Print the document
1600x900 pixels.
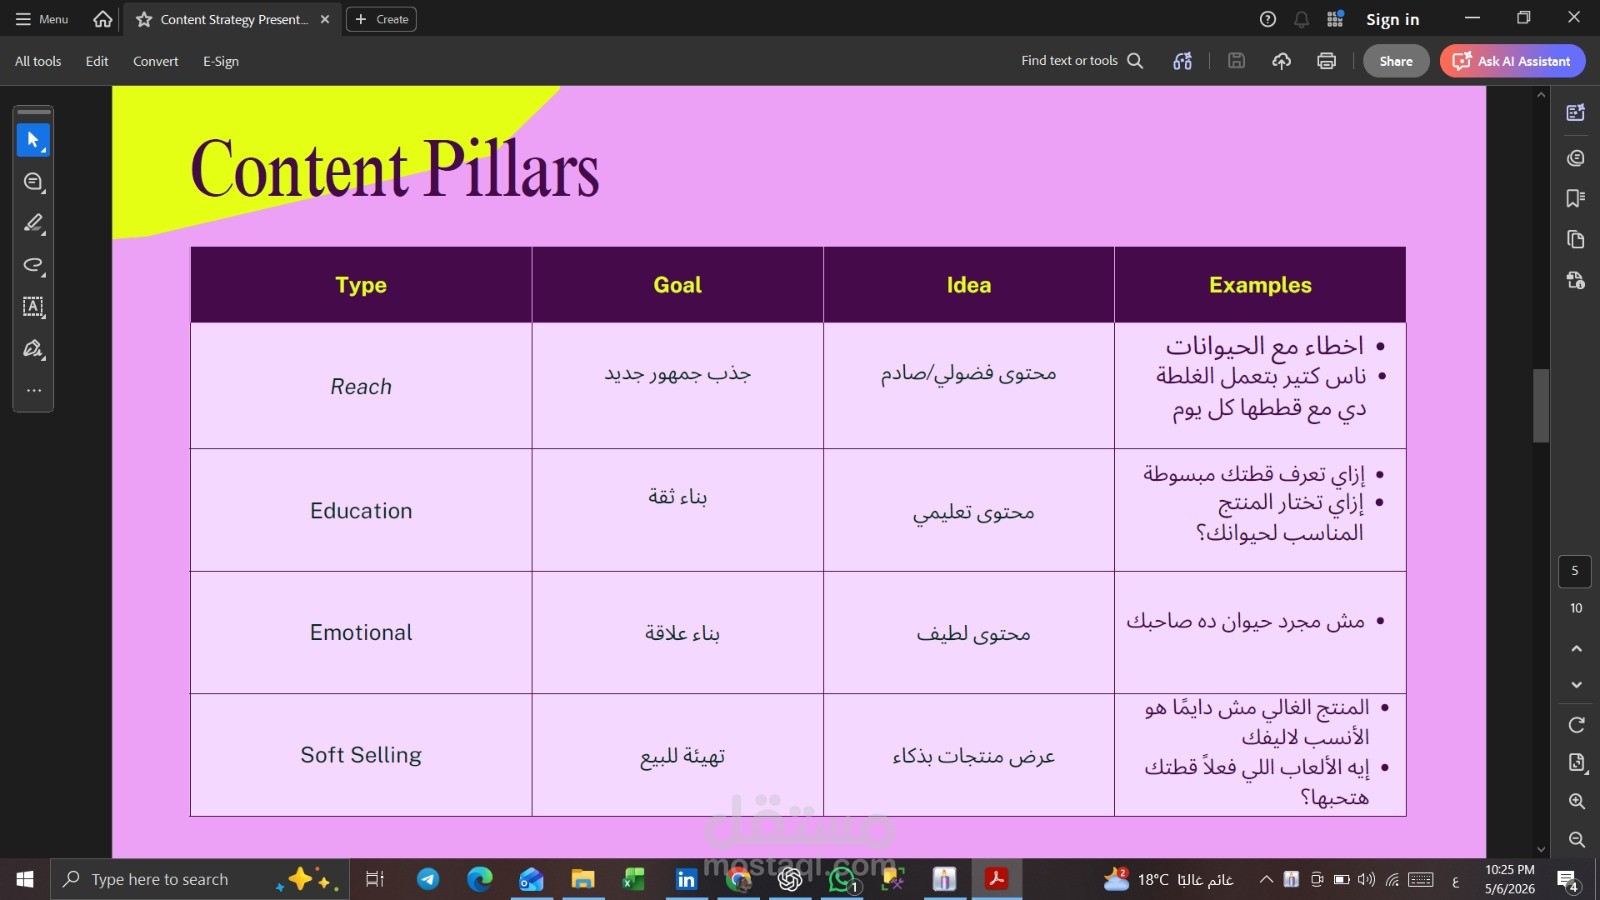(x=1326, y=61)
